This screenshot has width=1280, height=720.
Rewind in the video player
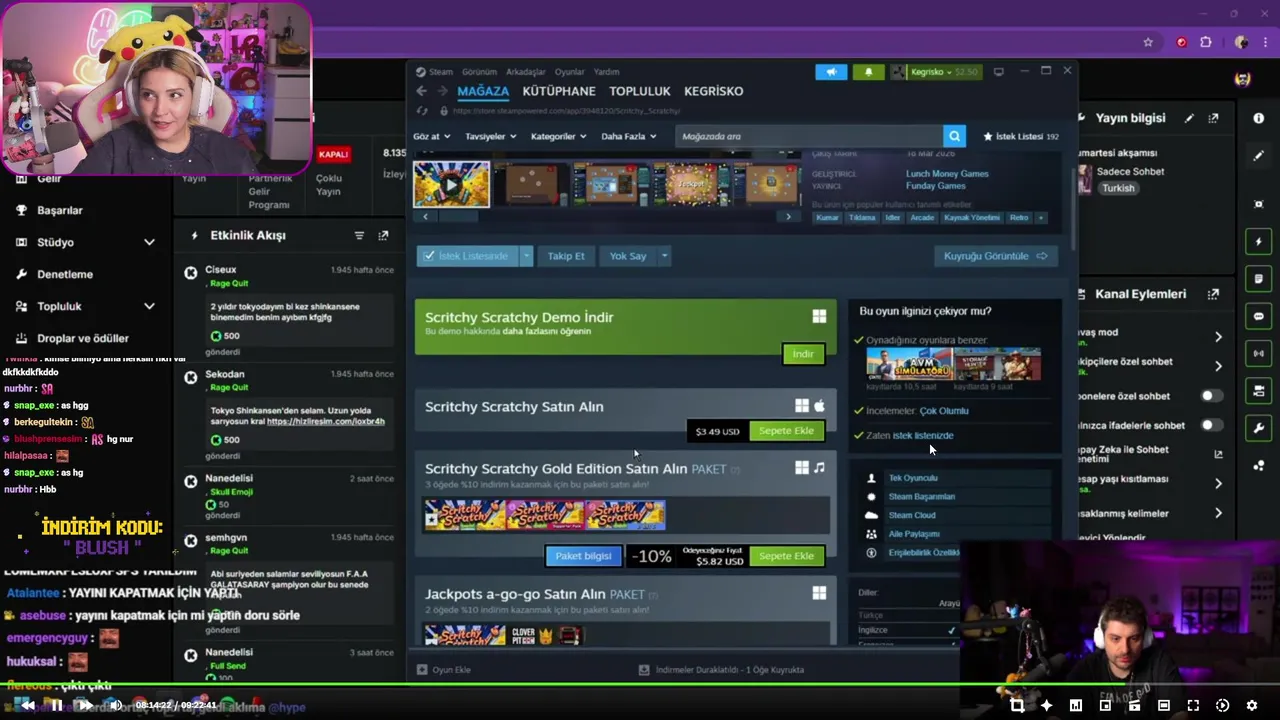coord(28,705)
